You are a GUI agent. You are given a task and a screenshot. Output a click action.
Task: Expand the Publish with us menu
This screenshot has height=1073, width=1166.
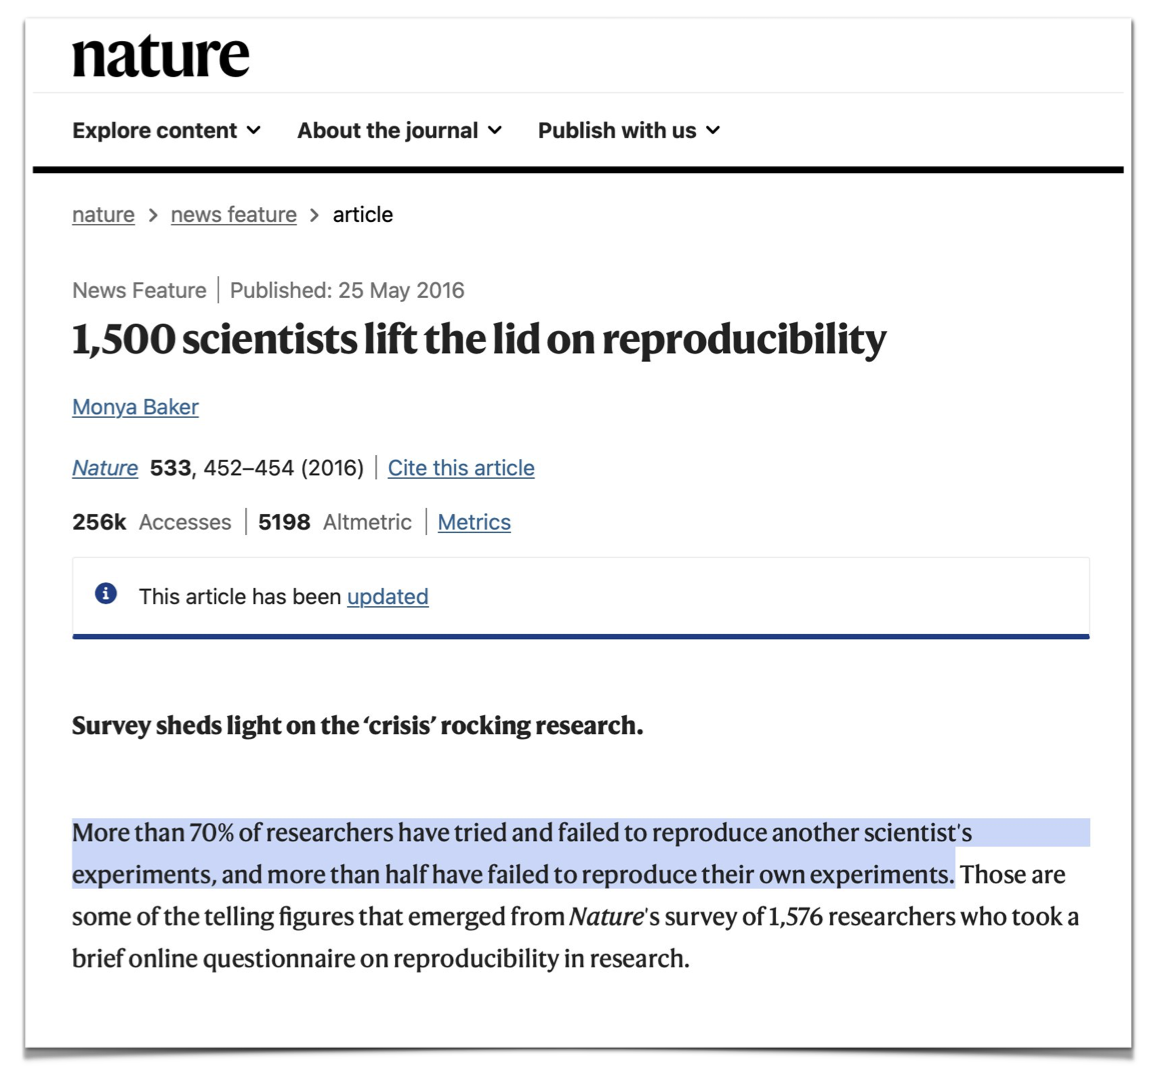pos(628,131)
